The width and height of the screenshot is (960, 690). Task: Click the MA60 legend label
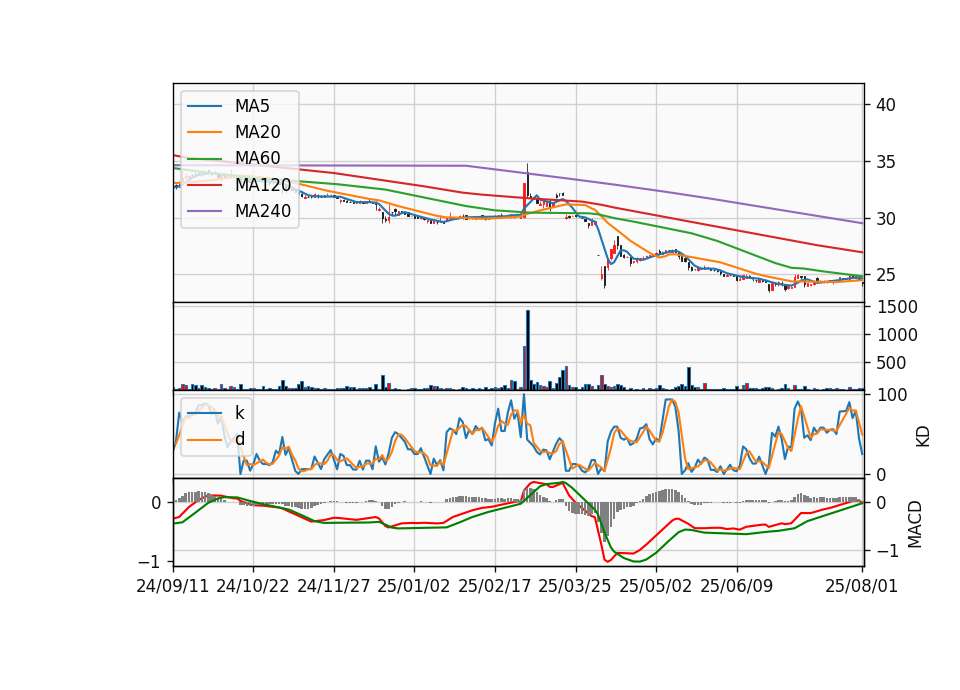coord(257,159)
